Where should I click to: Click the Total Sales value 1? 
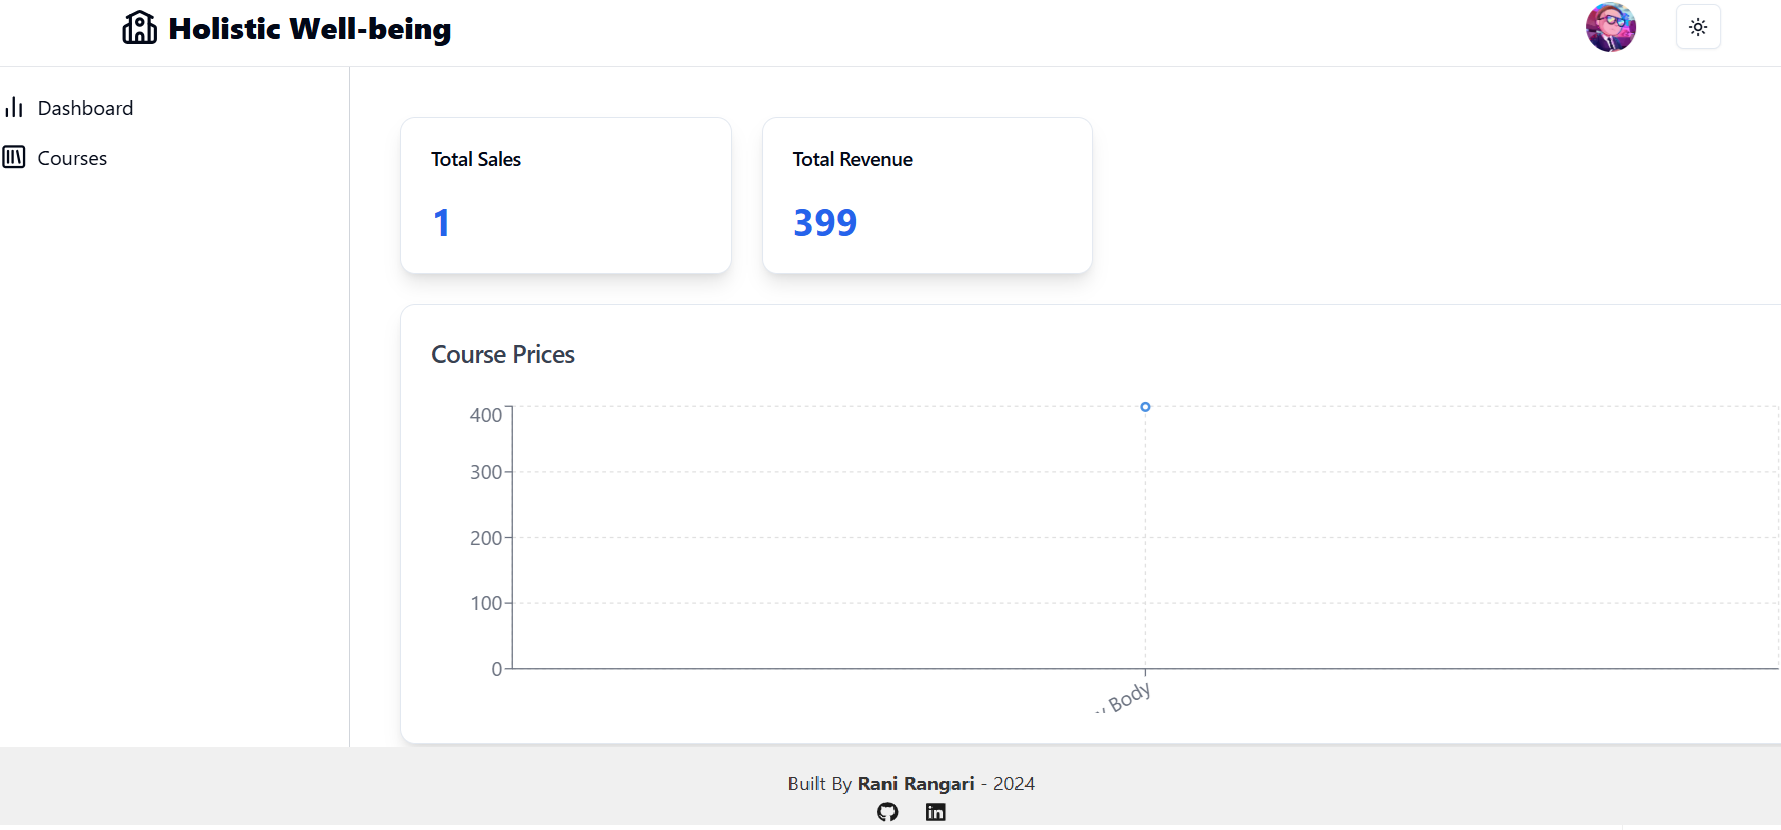coord(441,222)
